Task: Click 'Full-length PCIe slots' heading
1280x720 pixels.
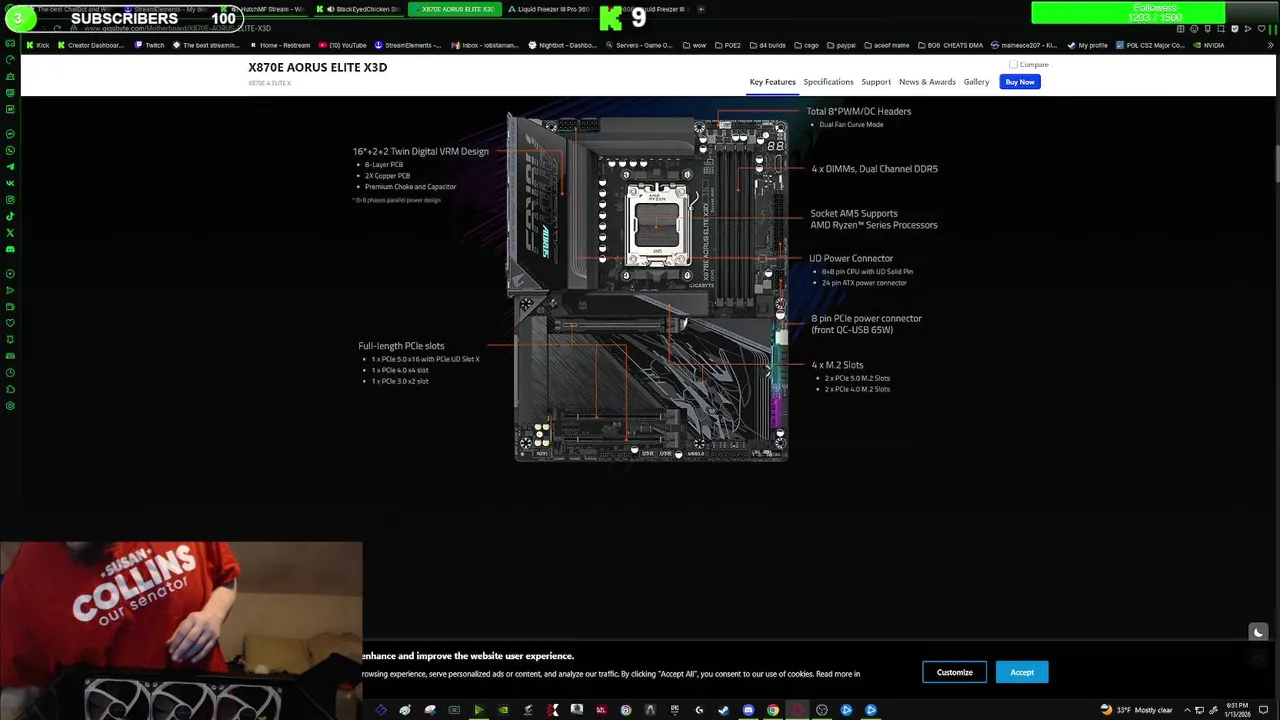Action: point(401,346)
